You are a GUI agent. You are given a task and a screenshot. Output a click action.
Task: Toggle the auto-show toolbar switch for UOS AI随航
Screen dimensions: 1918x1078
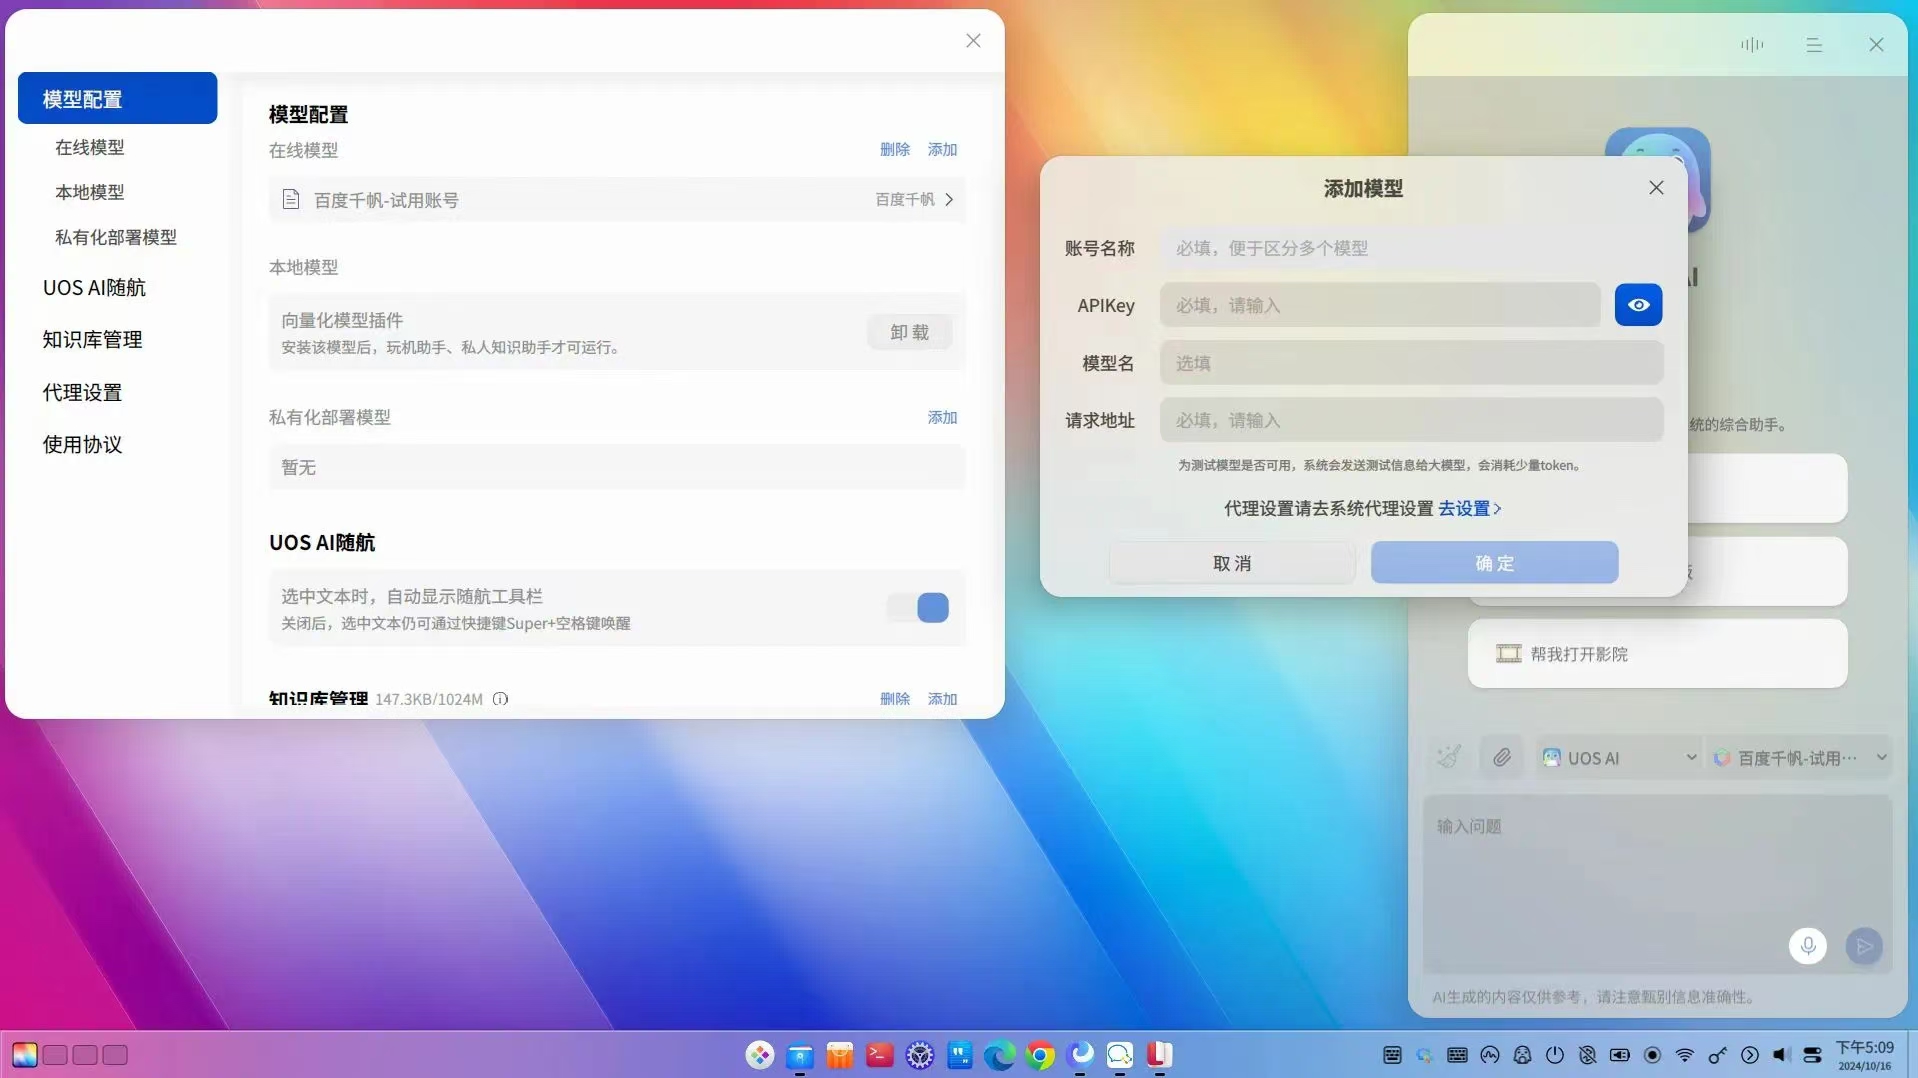click(917, 607)
